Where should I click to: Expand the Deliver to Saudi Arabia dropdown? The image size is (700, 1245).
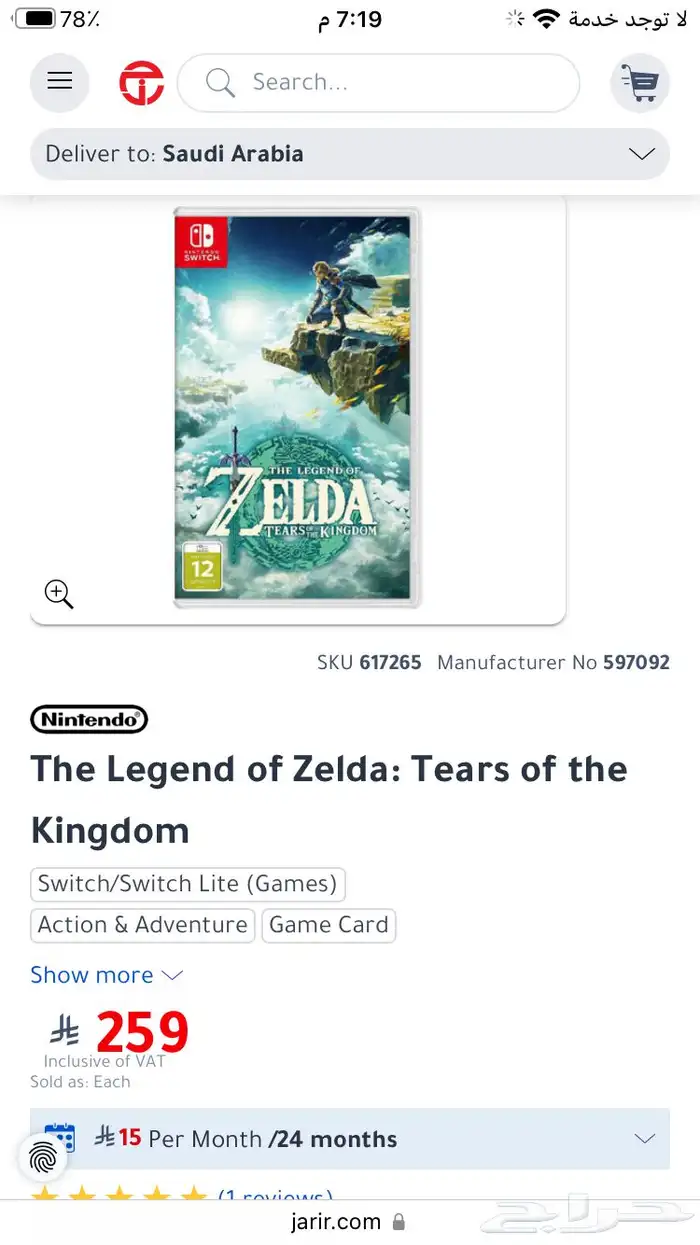pyautogui.click(x=640, y=154)
